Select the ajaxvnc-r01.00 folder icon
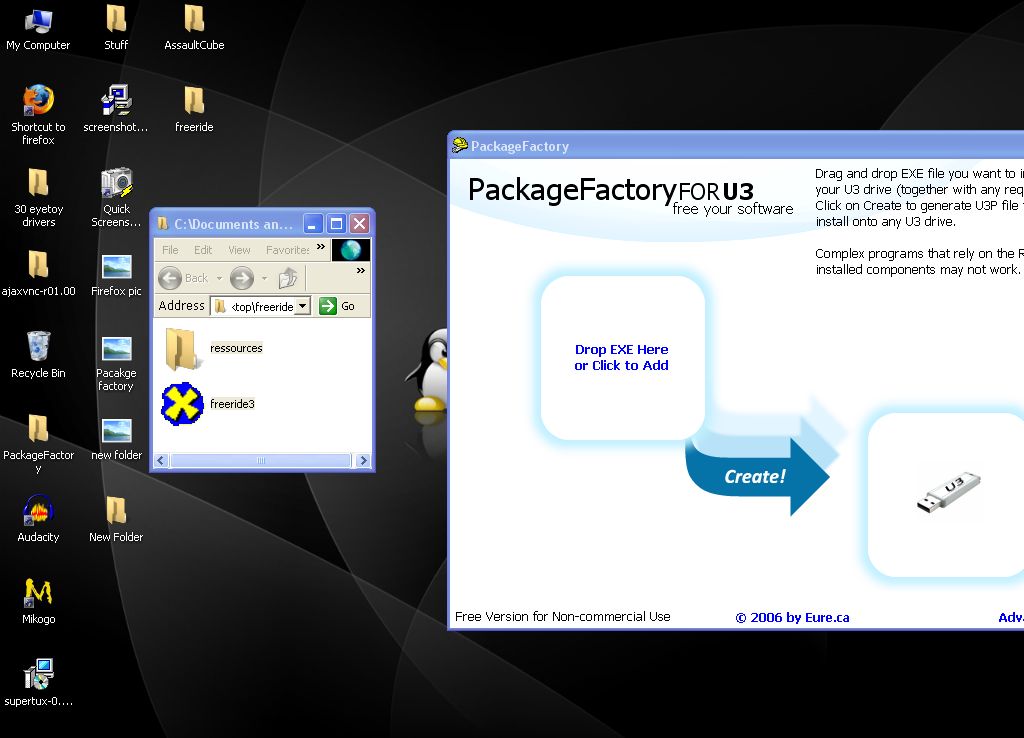Viewport: 1024px width, 738px height. pyautogui.click(x=38, y=273)
